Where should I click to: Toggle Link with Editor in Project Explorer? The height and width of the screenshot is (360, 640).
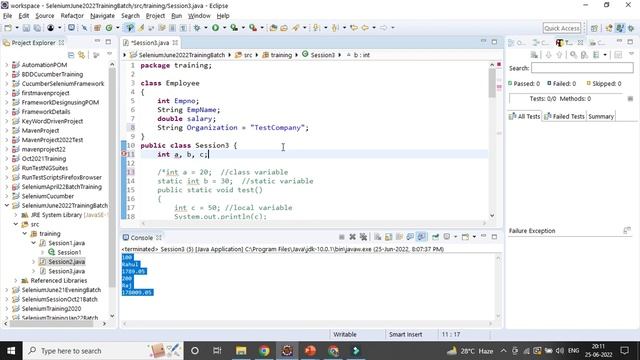(82, 55)
